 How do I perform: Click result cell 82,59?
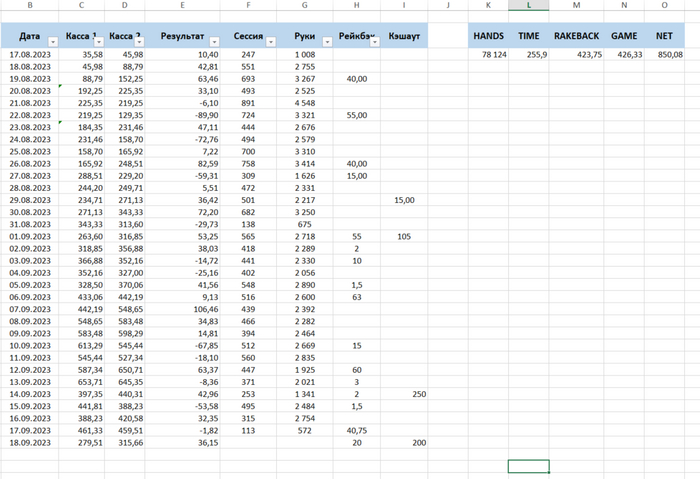point(182,164)
